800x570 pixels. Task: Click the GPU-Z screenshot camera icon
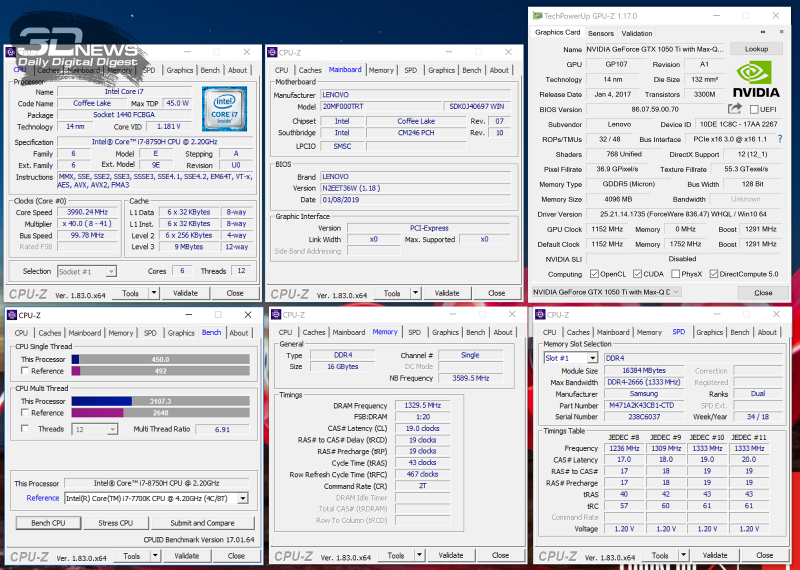click(x=763, y=32)
